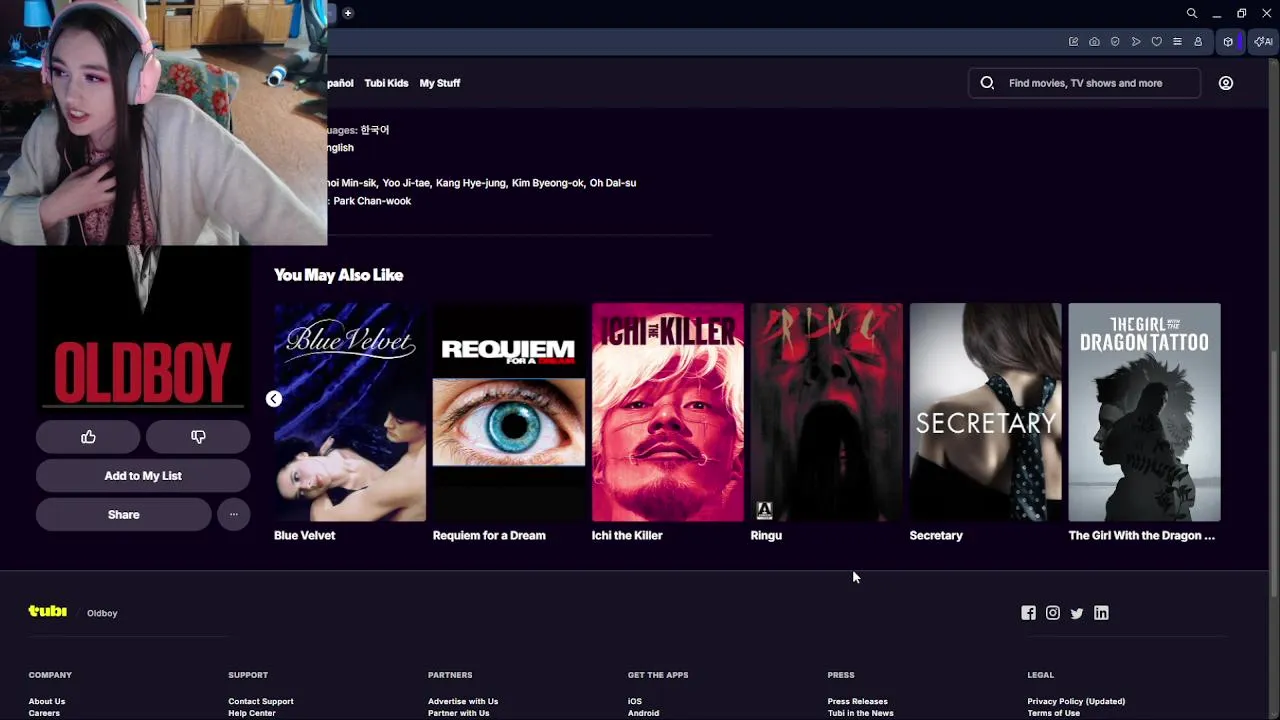Open The Girl With the Dragon Tattoo poster
This screenshot has height=720, width=1280.
pyautogui.click(x=1145, y=412)
